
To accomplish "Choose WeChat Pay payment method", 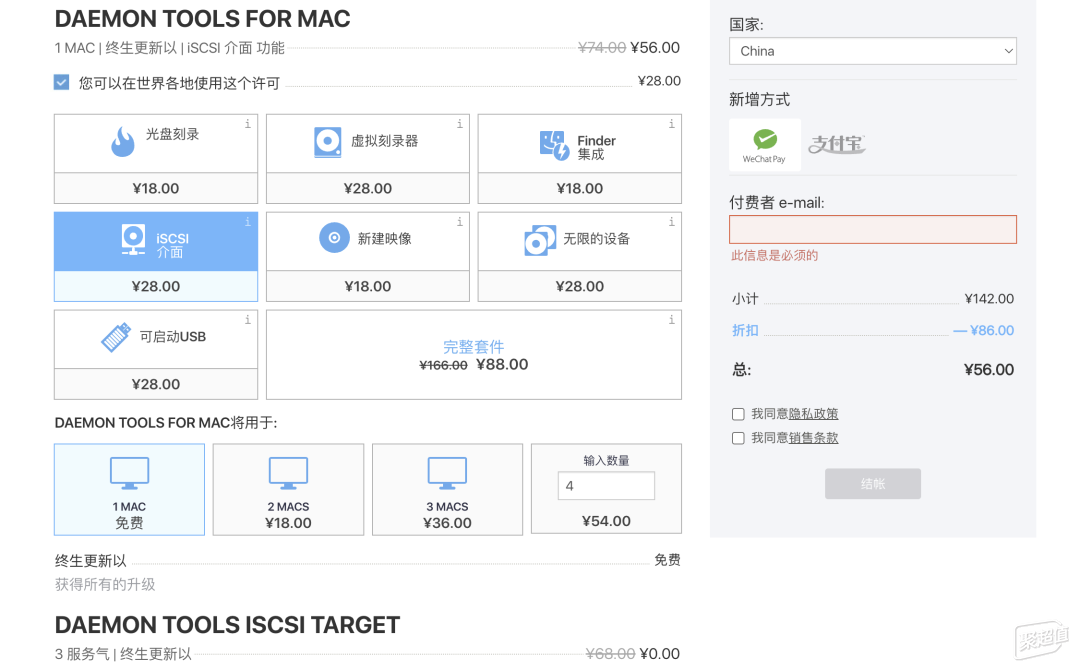I will point(765,145).
